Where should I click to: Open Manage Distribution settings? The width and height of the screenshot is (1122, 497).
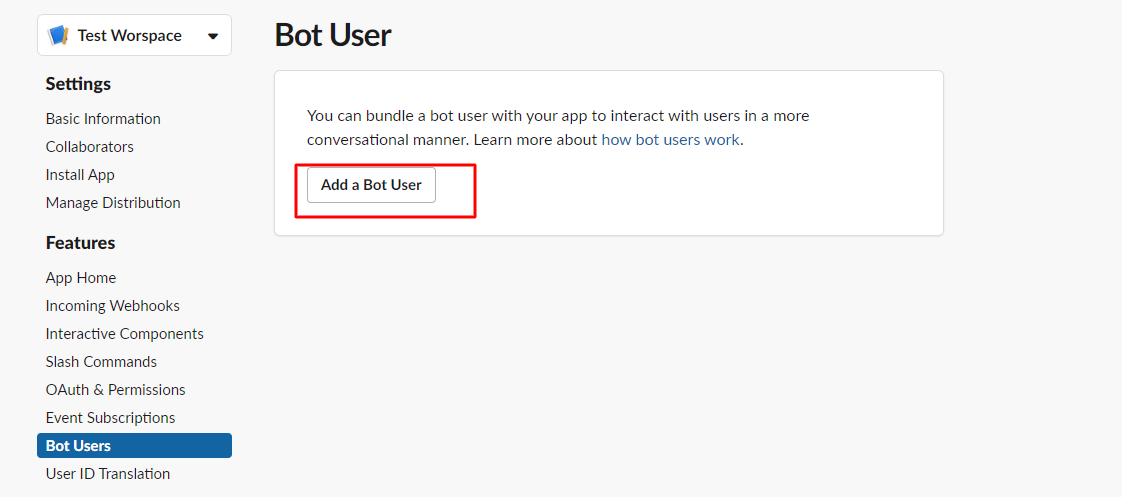point(113,203)
